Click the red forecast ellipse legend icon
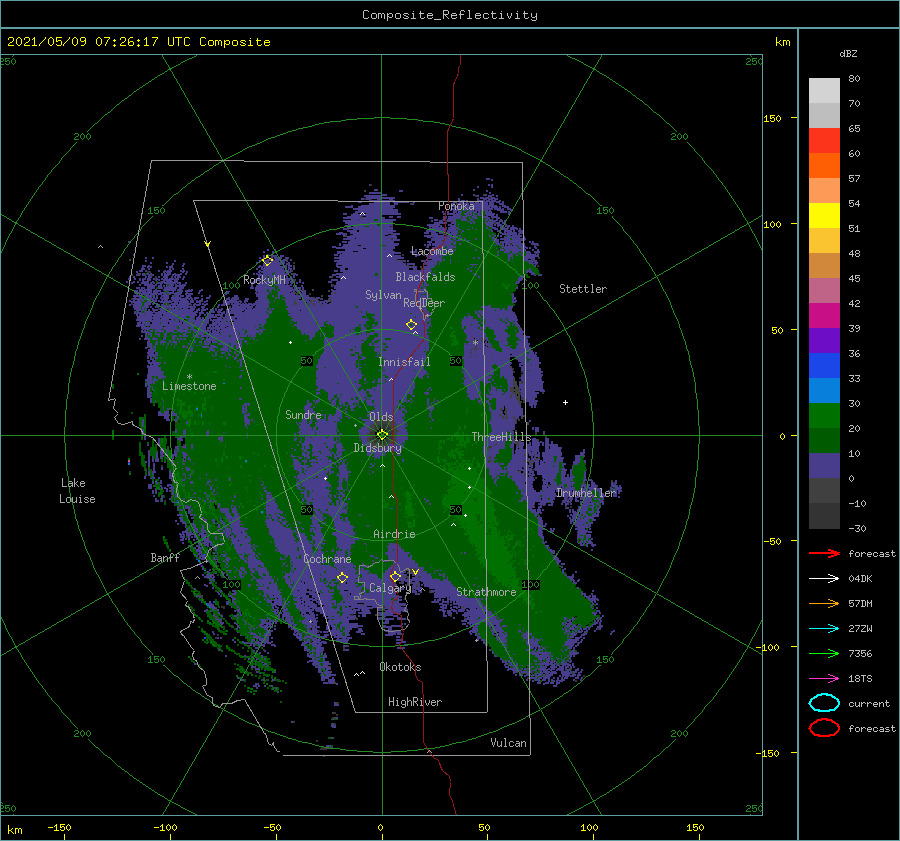The image size is (900, 841). point(824,728)
